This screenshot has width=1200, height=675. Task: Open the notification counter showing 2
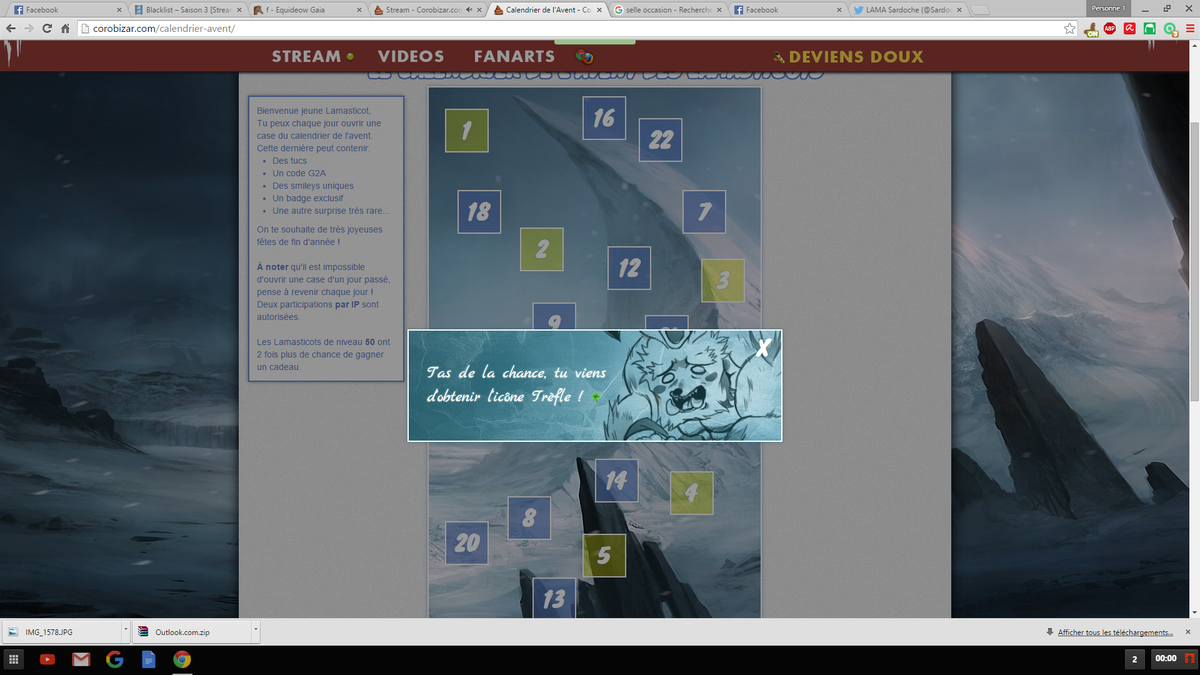point(1134,659)
